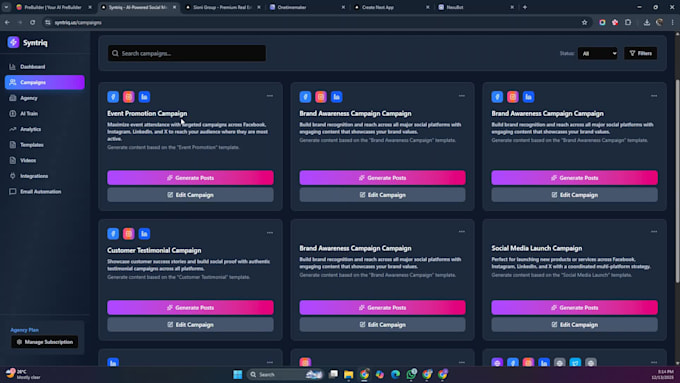Expand the browser tab search chevron
The height and width of the screenshot is (383, 680).
[7, 7]
